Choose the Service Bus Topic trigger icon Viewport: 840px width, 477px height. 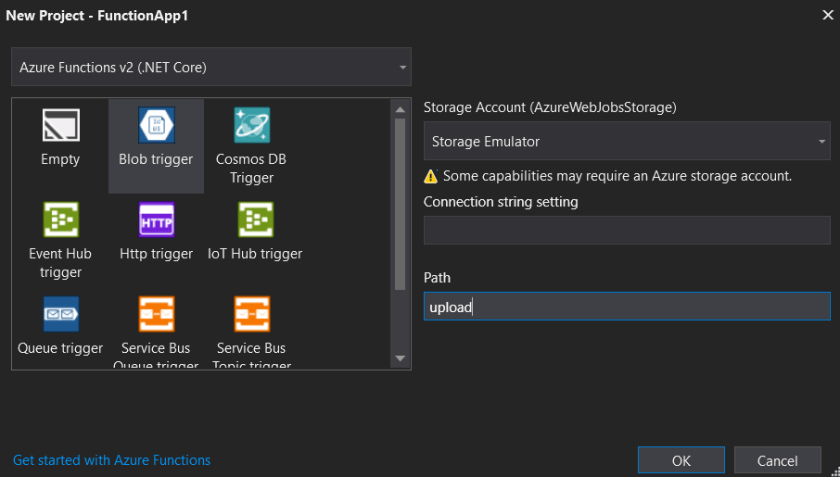251,314
